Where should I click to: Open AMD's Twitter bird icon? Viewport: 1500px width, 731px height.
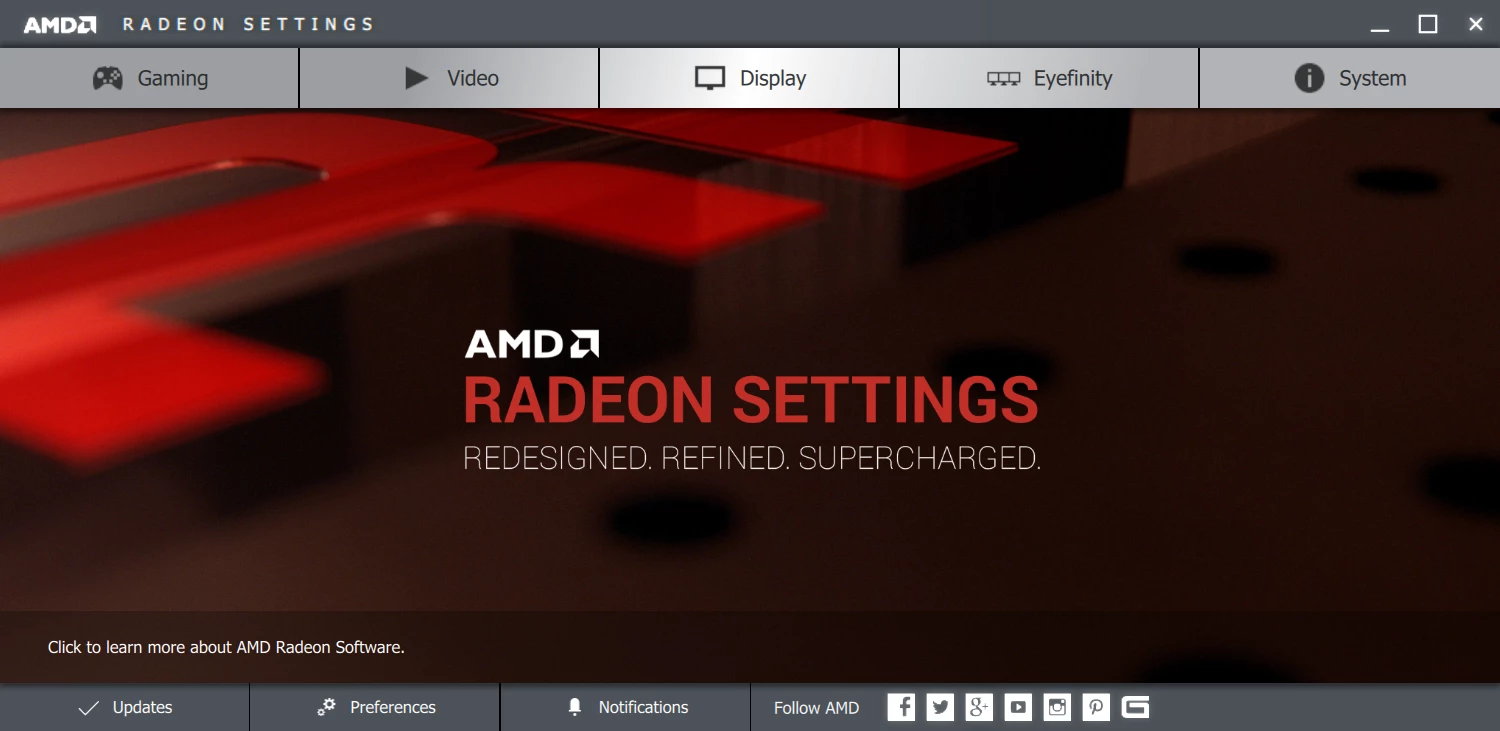click(x=940, y=707)
